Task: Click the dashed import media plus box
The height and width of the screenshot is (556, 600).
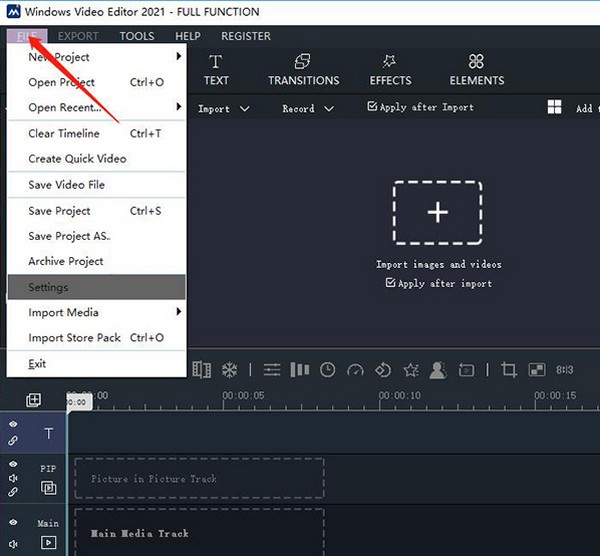Action: [437, 213]
